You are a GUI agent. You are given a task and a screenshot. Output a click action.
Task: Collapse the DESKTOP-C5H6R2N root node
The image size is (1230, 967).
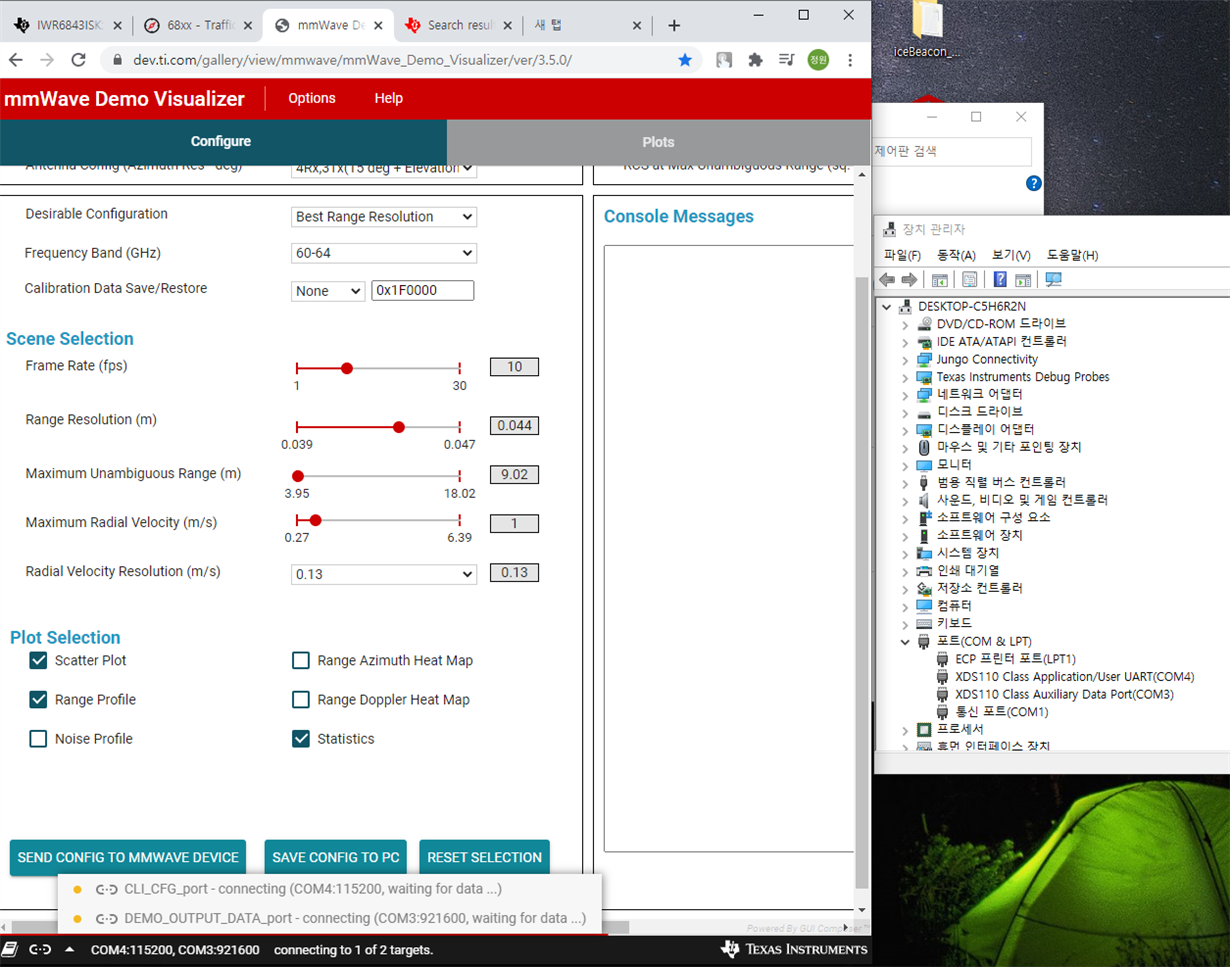tap(887, 306)
